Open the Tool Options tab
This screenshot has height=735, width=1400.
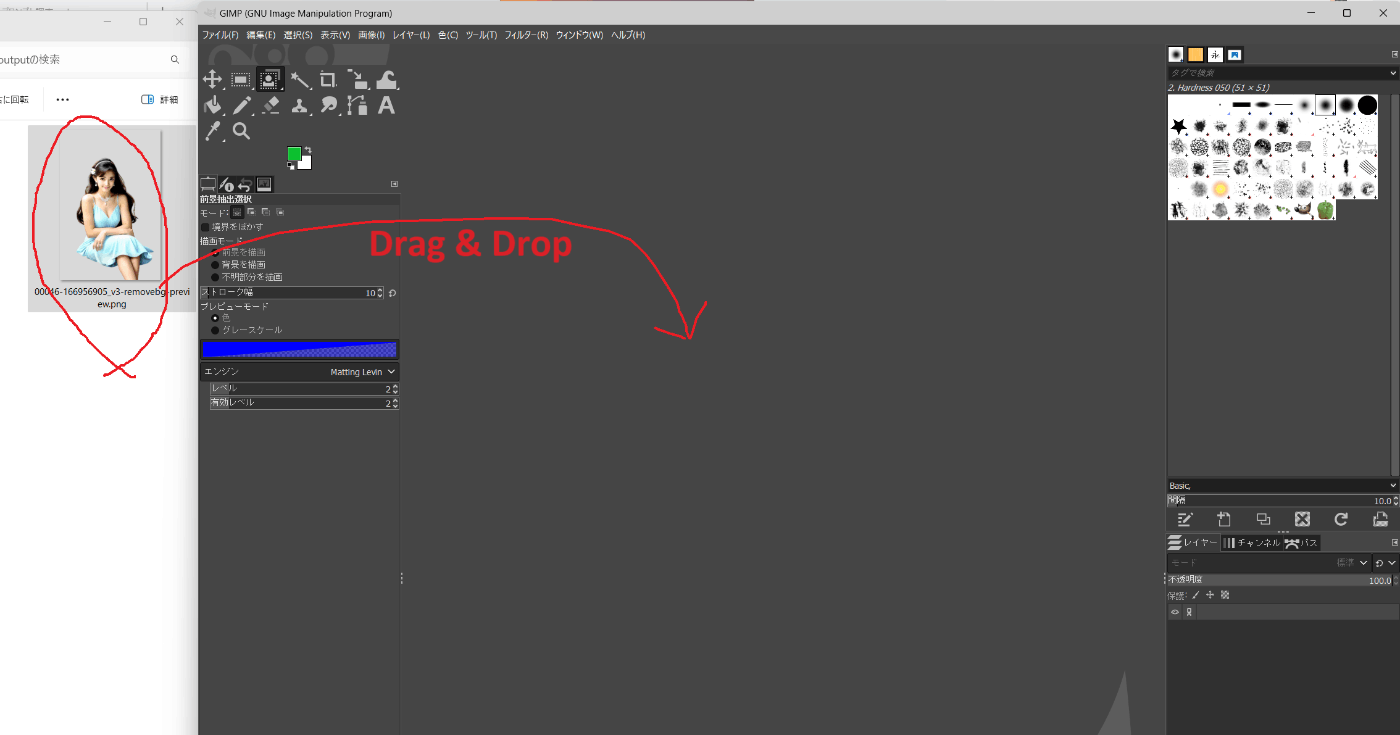point(208,184)
